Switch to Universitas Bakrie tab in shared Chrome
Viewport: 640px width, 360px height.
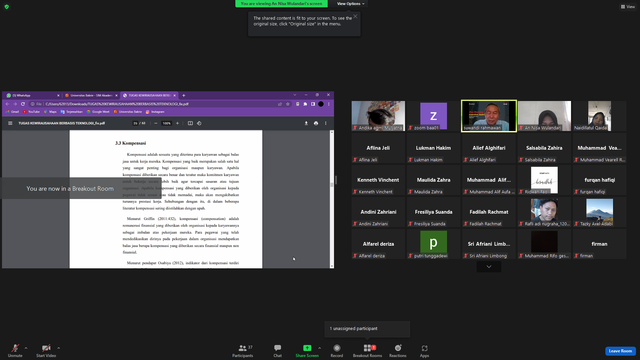point(91,96)
